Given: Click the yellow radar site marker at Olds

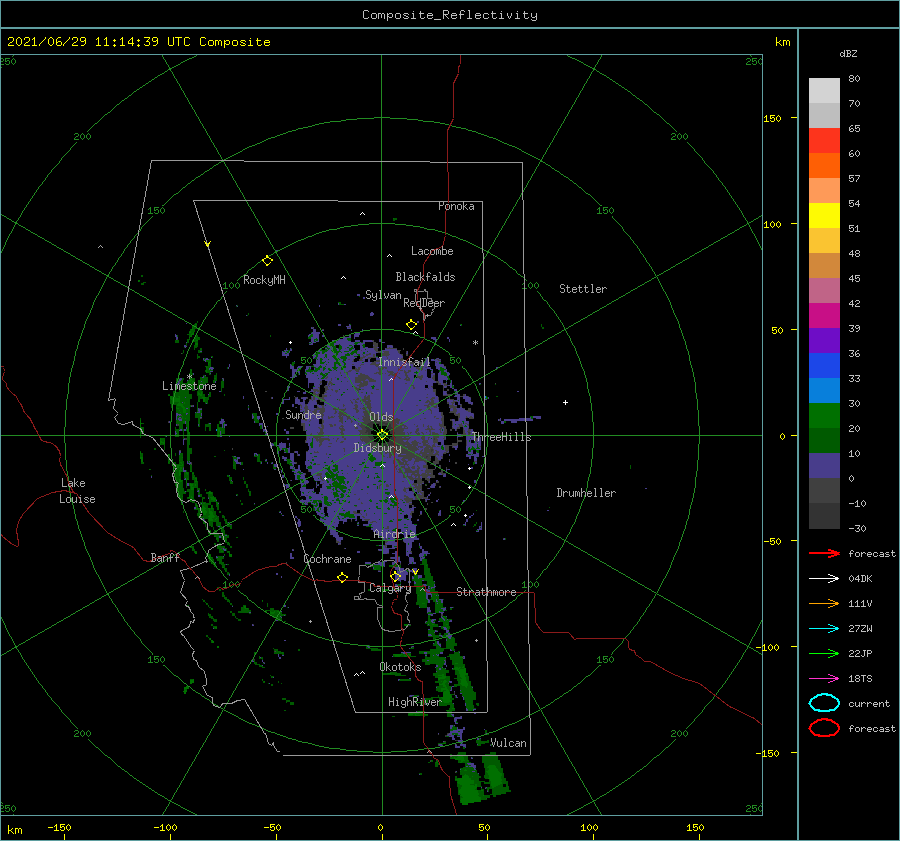Looking at the screenshot, I should 382,435.
